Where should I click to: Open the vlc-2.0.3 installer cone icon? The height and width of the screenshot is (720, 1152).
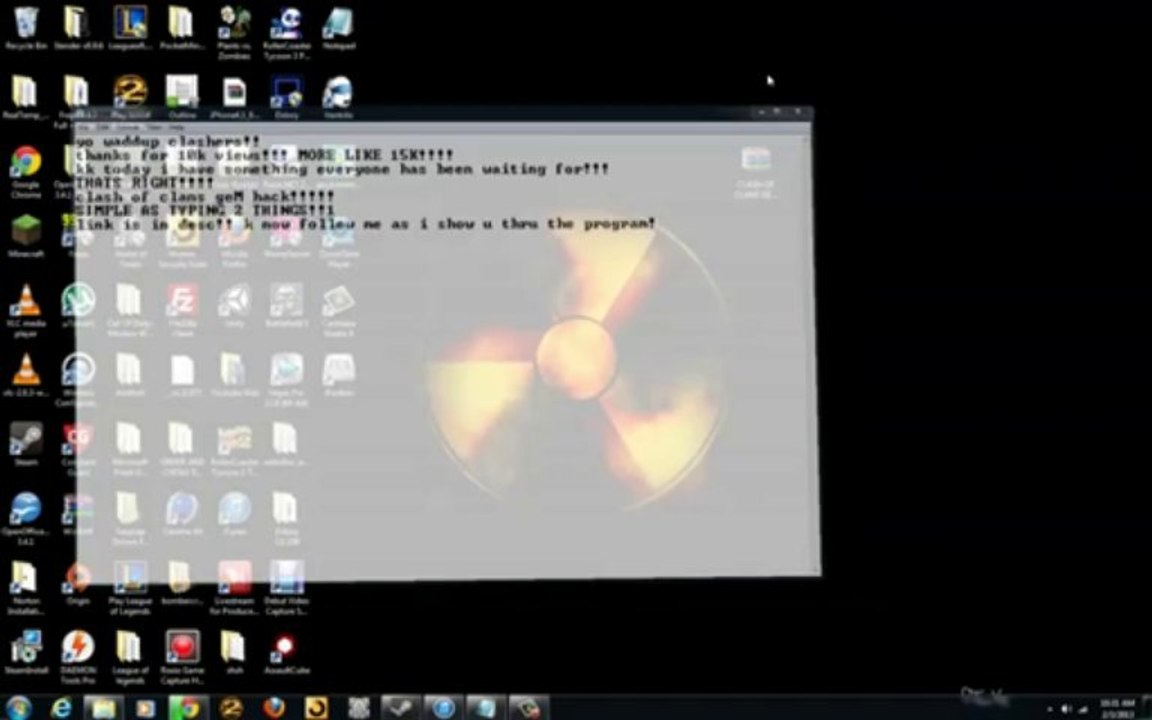[26, 375]
